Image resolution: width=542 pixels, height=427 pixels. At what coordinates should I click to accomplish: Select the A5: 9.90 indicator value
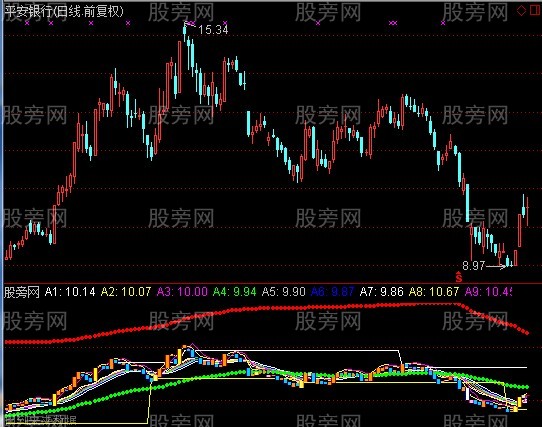pos(283,292)
